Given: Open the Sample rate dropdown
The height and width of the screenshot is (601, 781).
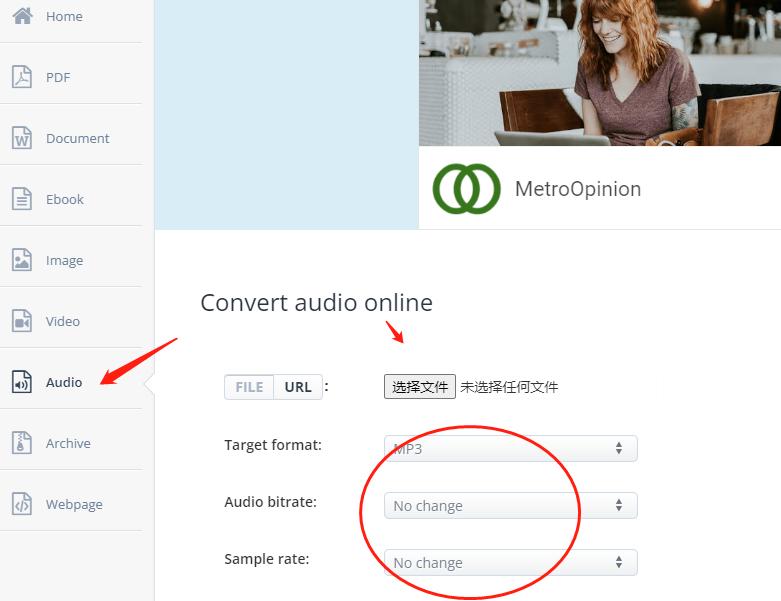Looking at the screenshot, I should (511, 563).
